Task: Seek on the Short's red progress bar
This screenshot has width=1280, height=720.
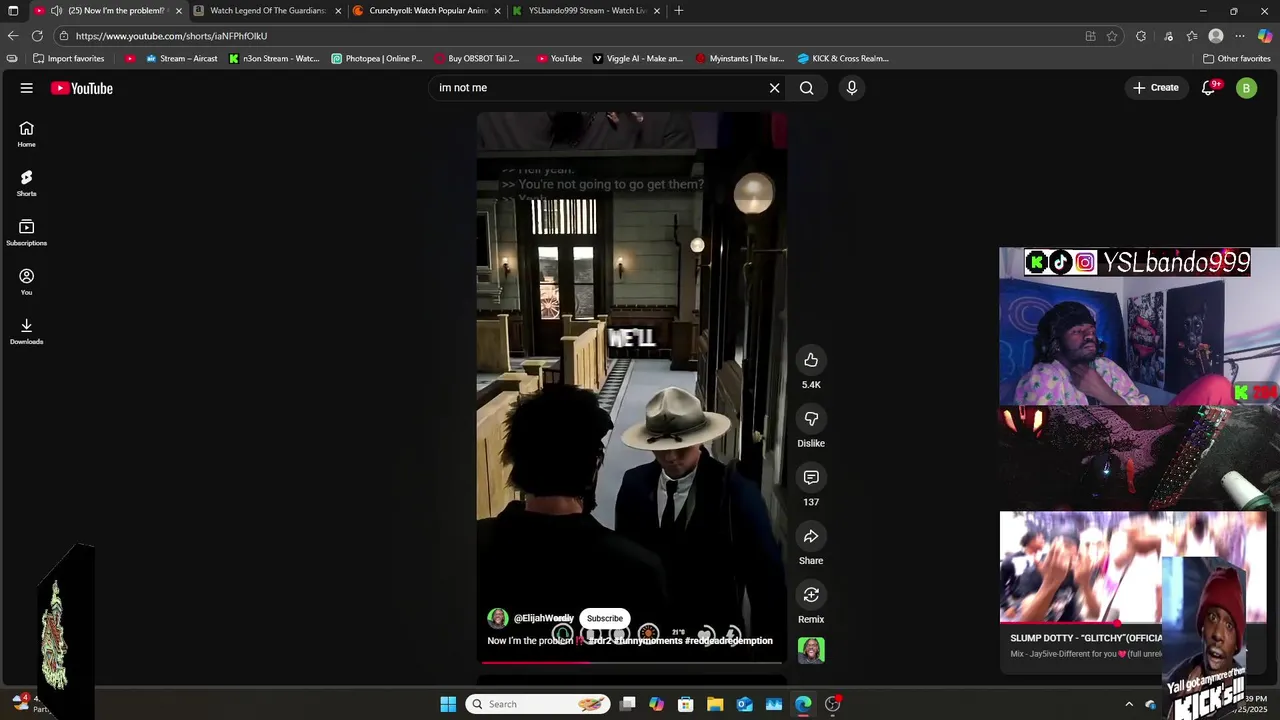Action: [x=632, y=662]
